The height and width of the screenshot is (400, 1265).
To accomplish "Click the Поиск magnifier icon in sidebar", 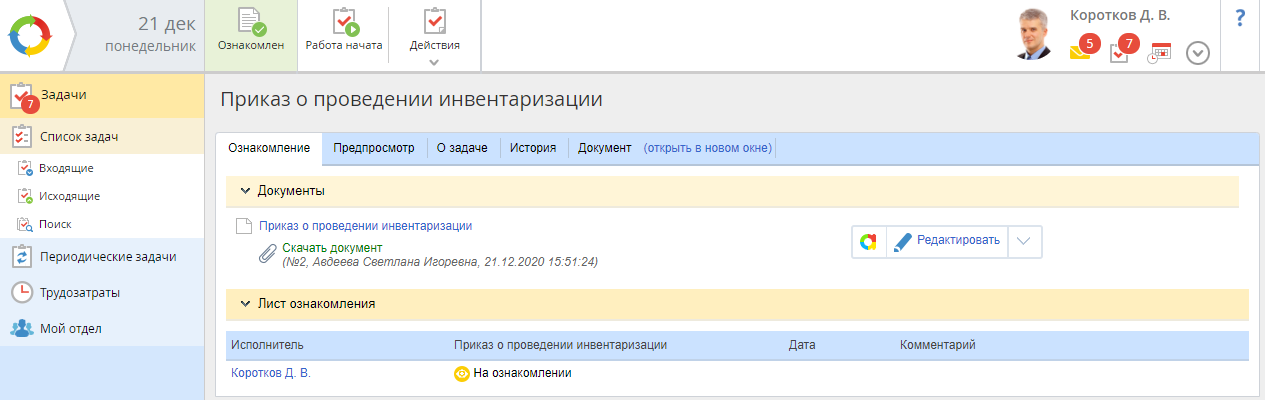I will click(26, 224).
